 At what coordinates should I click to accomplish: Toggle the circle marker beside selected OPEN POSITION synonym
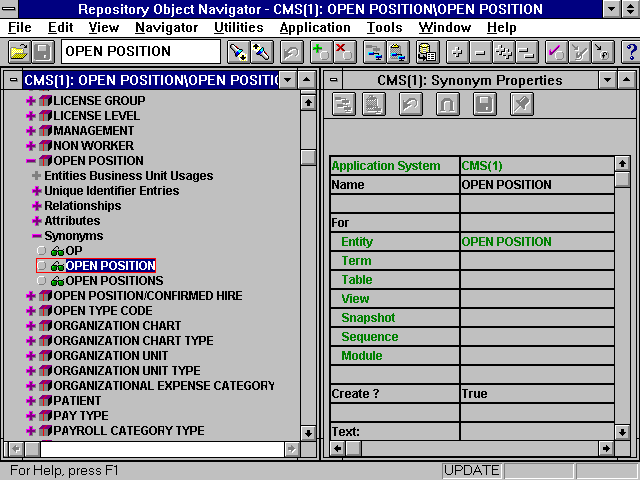click(x=41, y=266)
